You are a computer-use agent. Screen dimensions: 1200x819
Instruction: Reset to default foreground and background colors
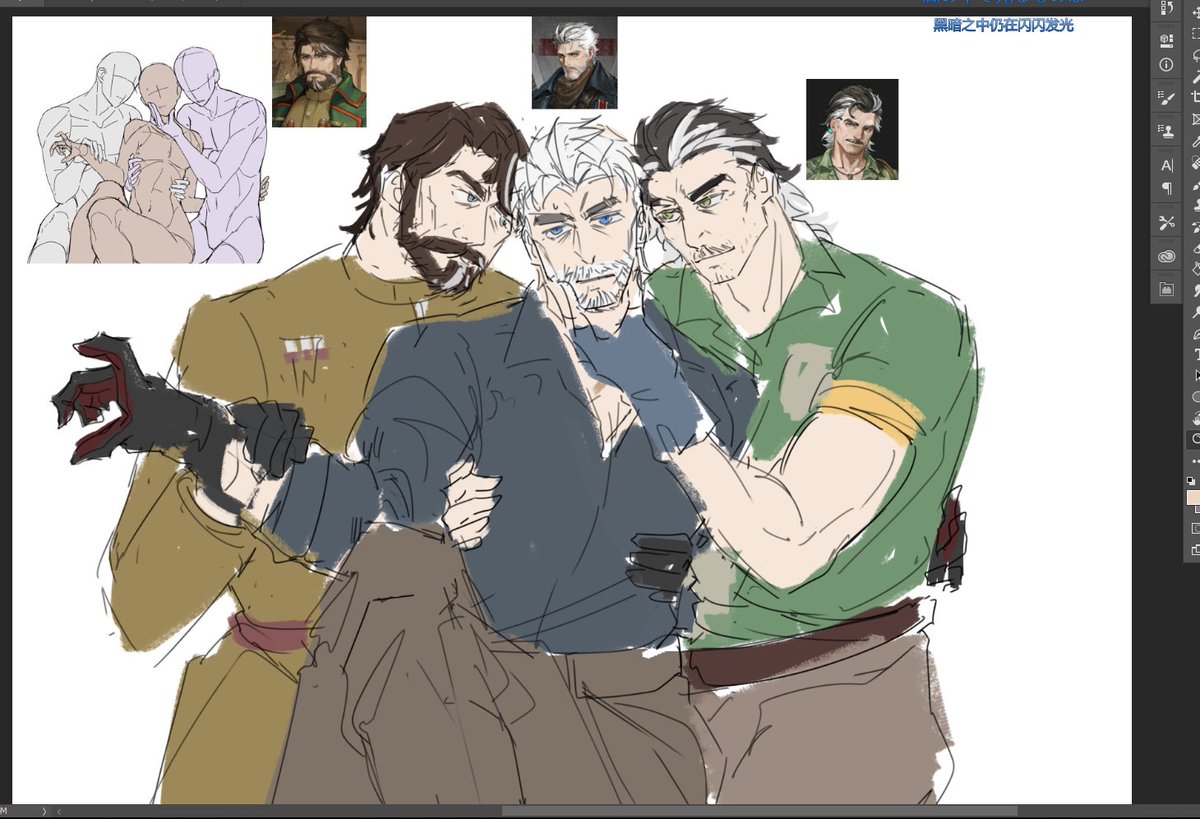point(1191,481)
